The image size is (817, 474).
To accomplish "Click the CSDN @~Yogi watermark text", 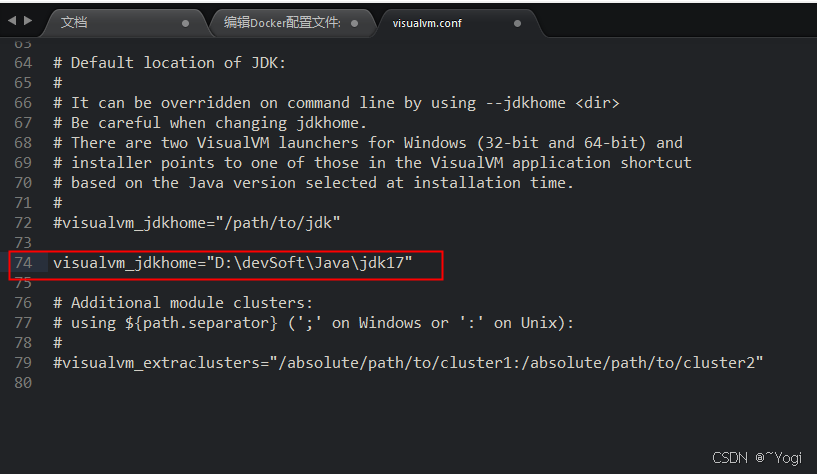I will [758, 457].
